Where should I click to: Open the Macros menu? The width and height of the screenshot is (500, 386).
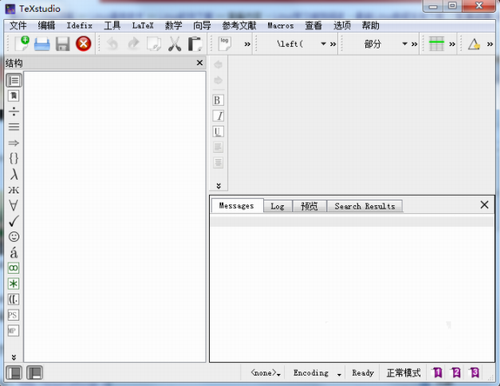pos(280,26)
